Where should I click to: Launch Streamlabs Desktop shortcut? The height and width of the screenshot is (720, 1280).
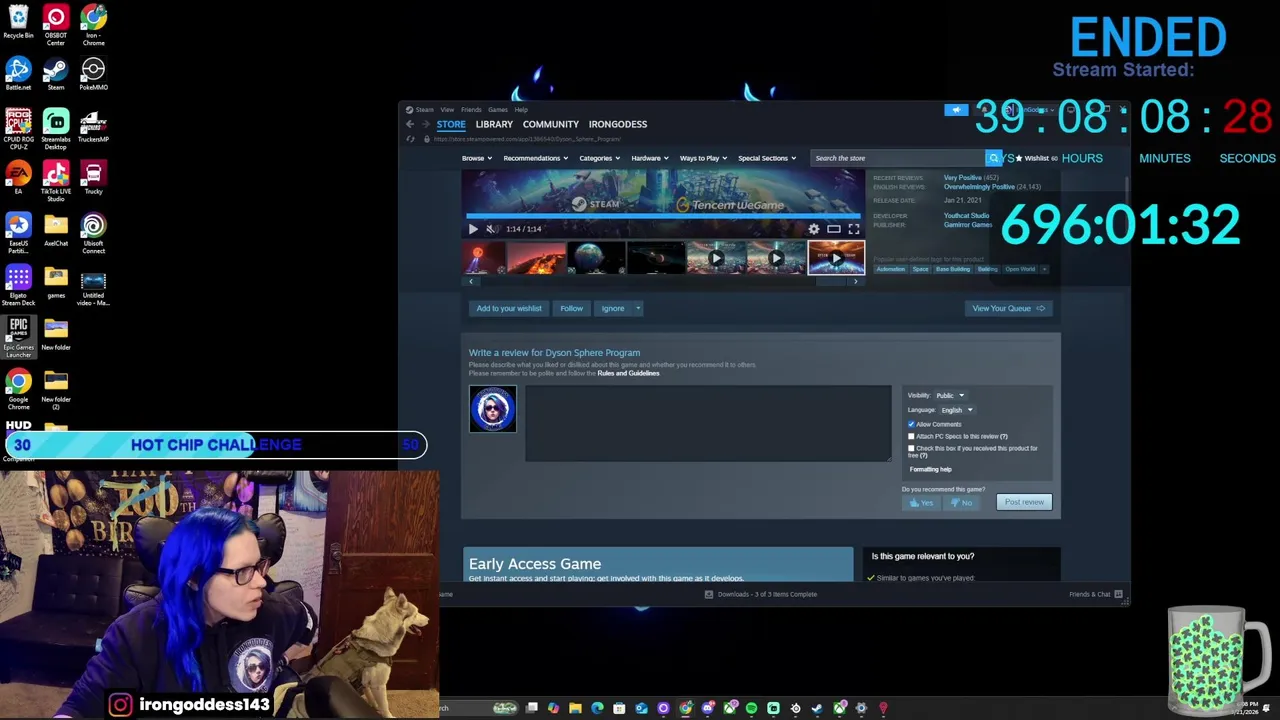[56, 129]
